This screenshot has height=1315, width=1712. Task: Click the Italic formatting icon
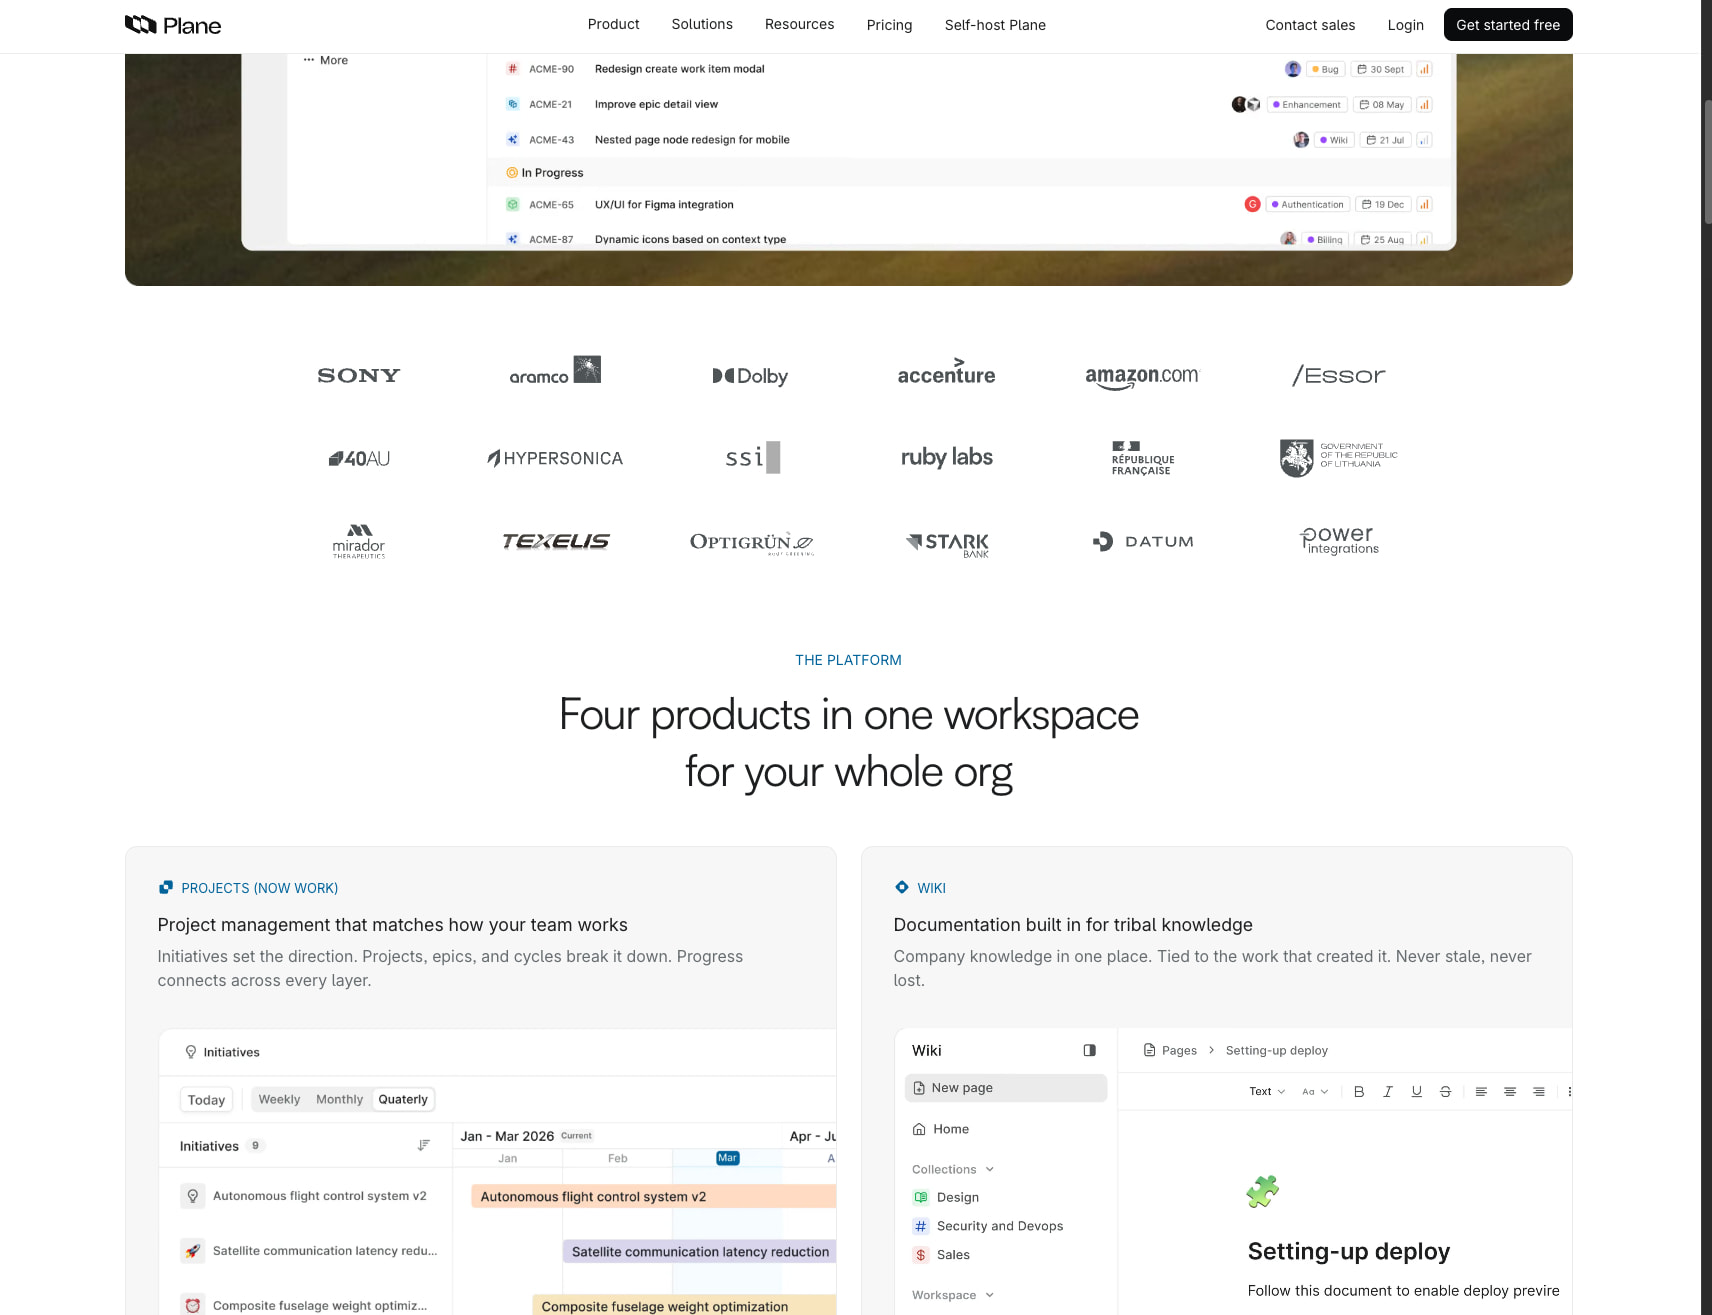coord(1387,1092)
